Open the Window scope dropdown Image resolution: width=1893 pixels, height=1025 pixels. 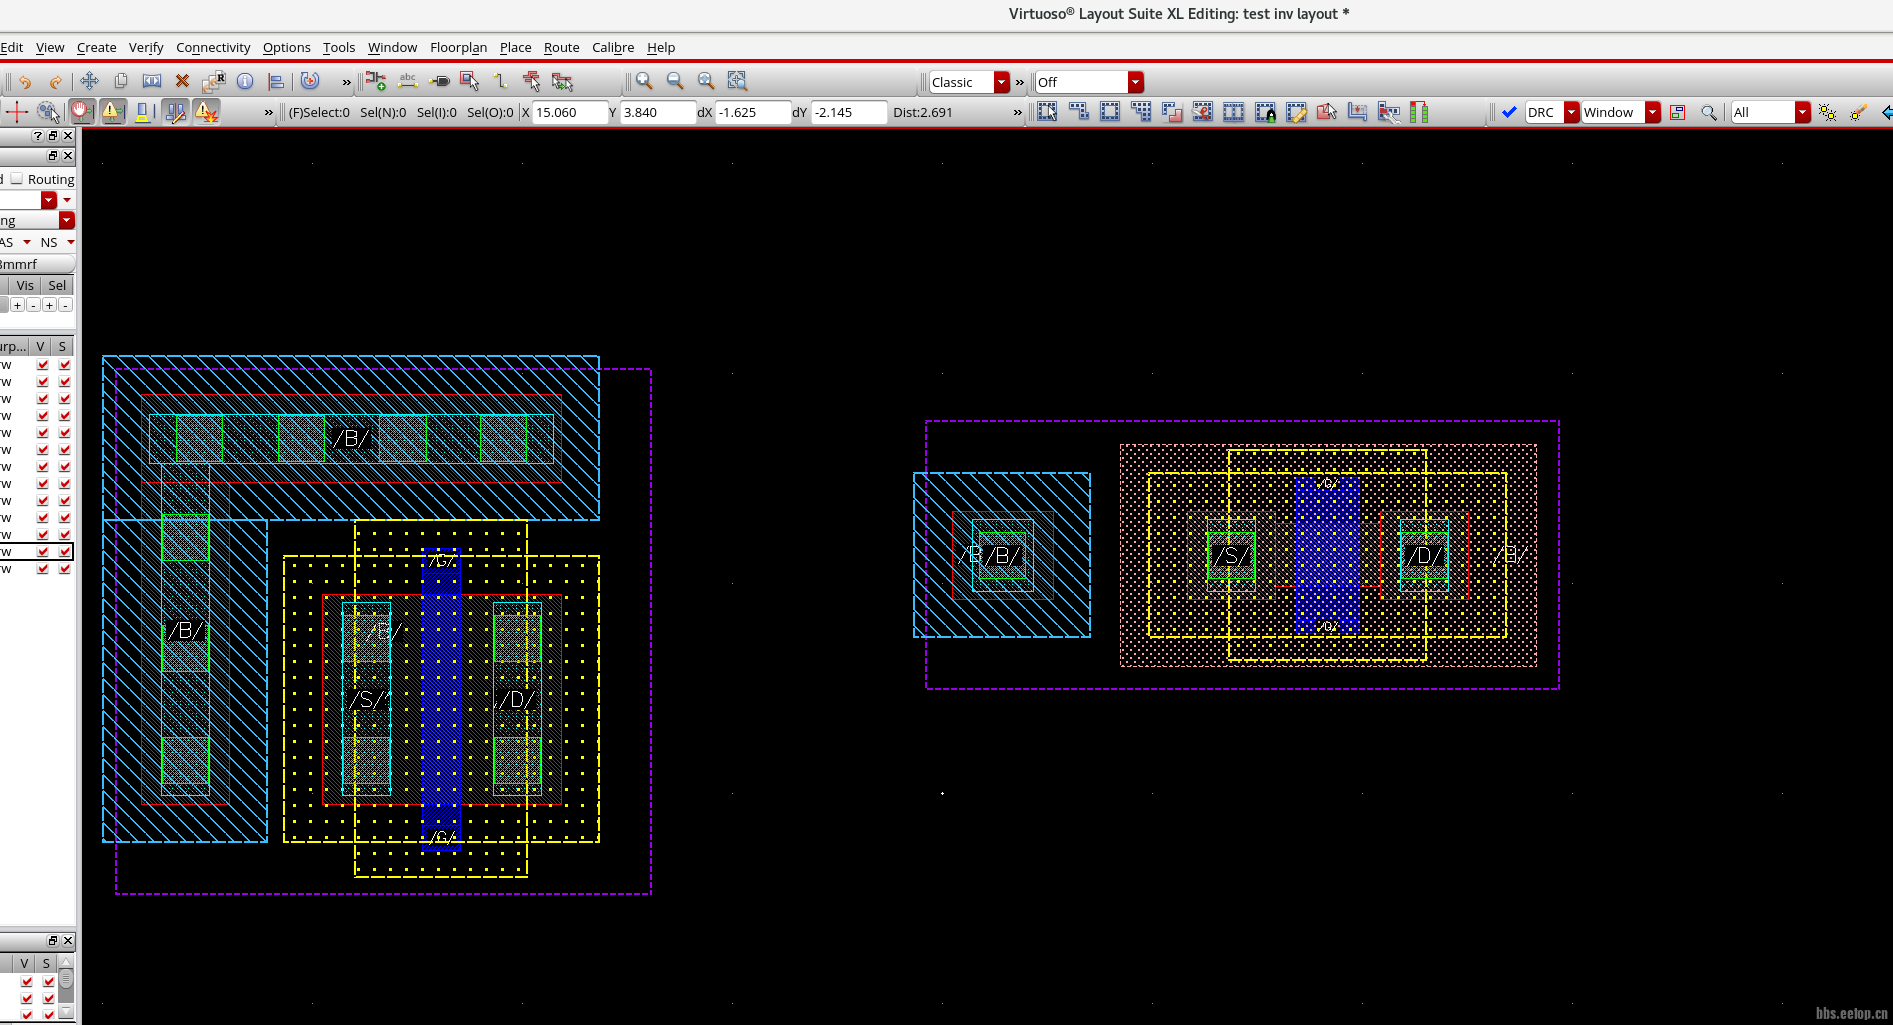[x=1652, y=112]
